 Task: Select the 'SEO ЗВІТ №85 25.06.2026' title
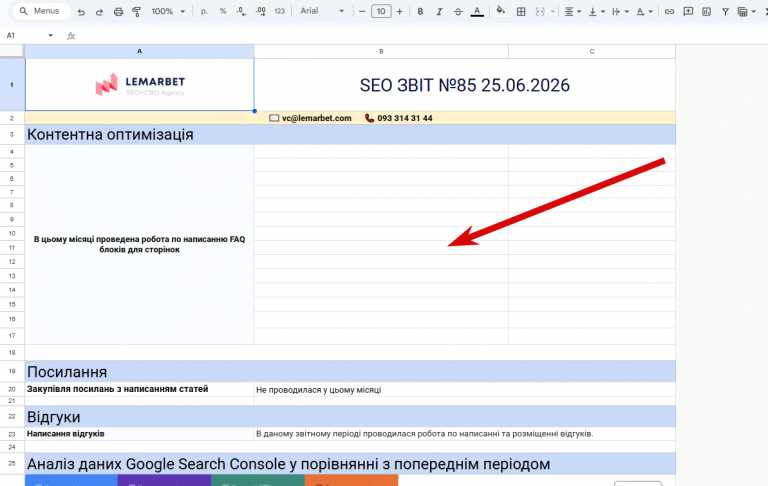click(464, 85)
